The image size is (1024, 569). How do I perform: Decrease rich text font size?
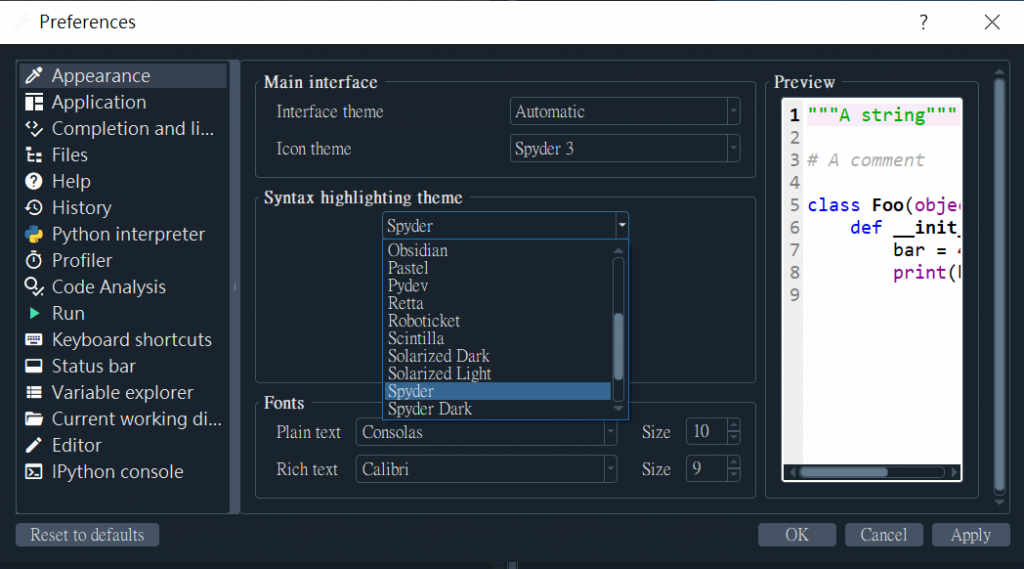[734, 476]
